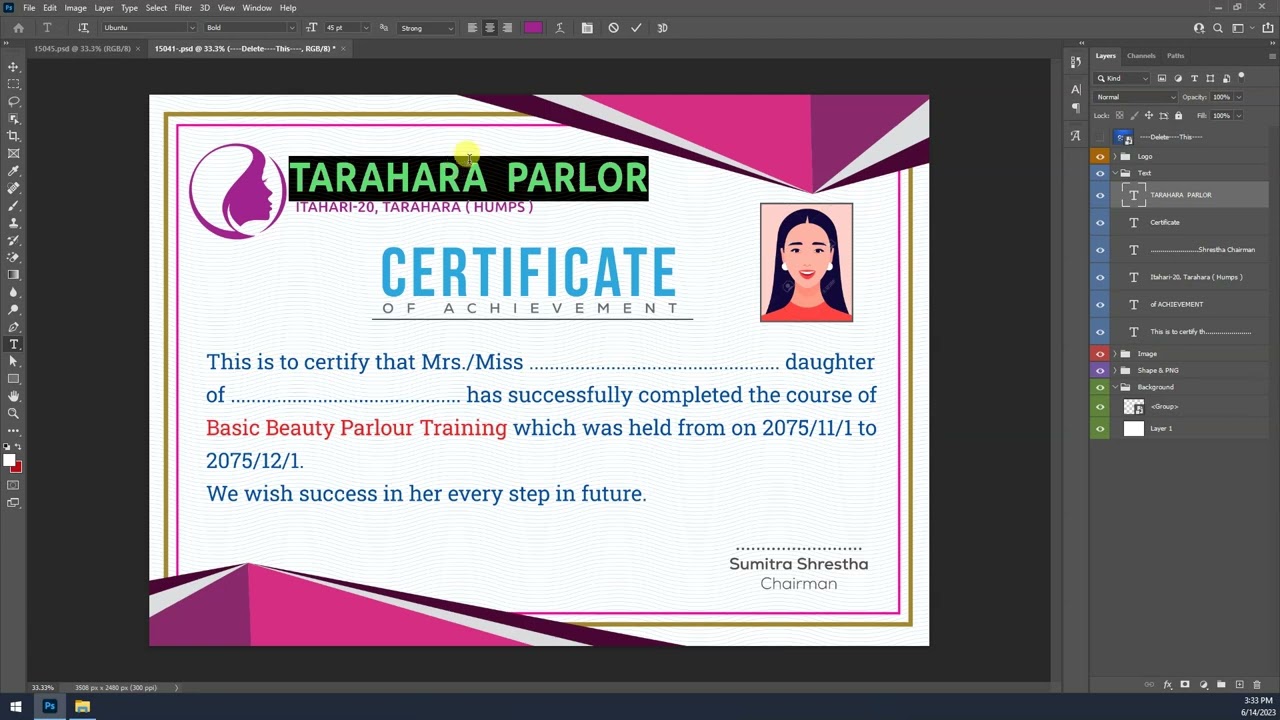Select the Frame tool
Viewport: 1280px width, 720px height.
[13, 153]
